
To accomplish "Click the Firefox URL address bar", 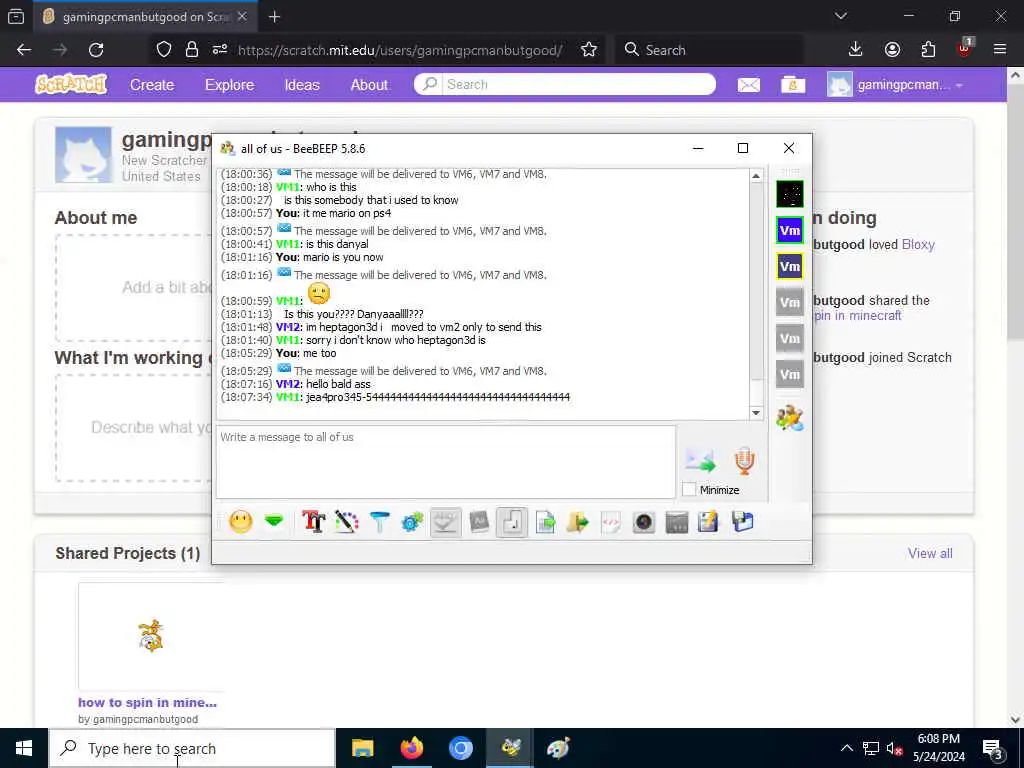I will coord(398,50).
